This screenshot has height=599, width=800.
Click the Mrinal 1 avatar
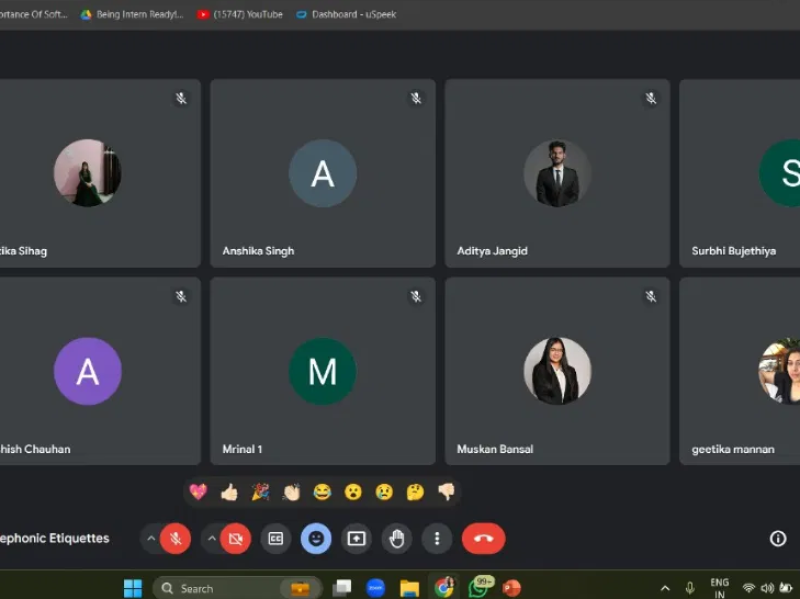[x=322, y=371]
